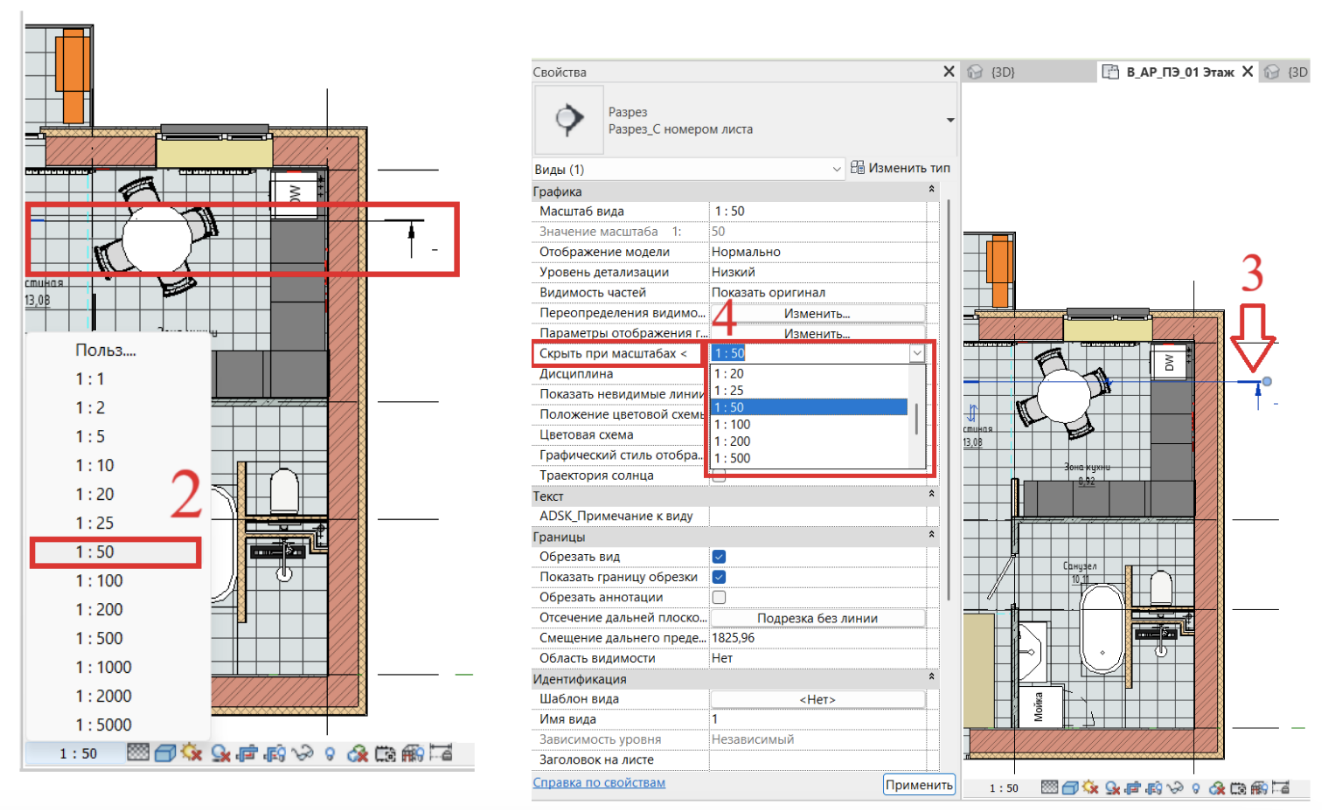1322x810 pixels.
Task: Click Crop View icon in left view bar
Action: 247,753
